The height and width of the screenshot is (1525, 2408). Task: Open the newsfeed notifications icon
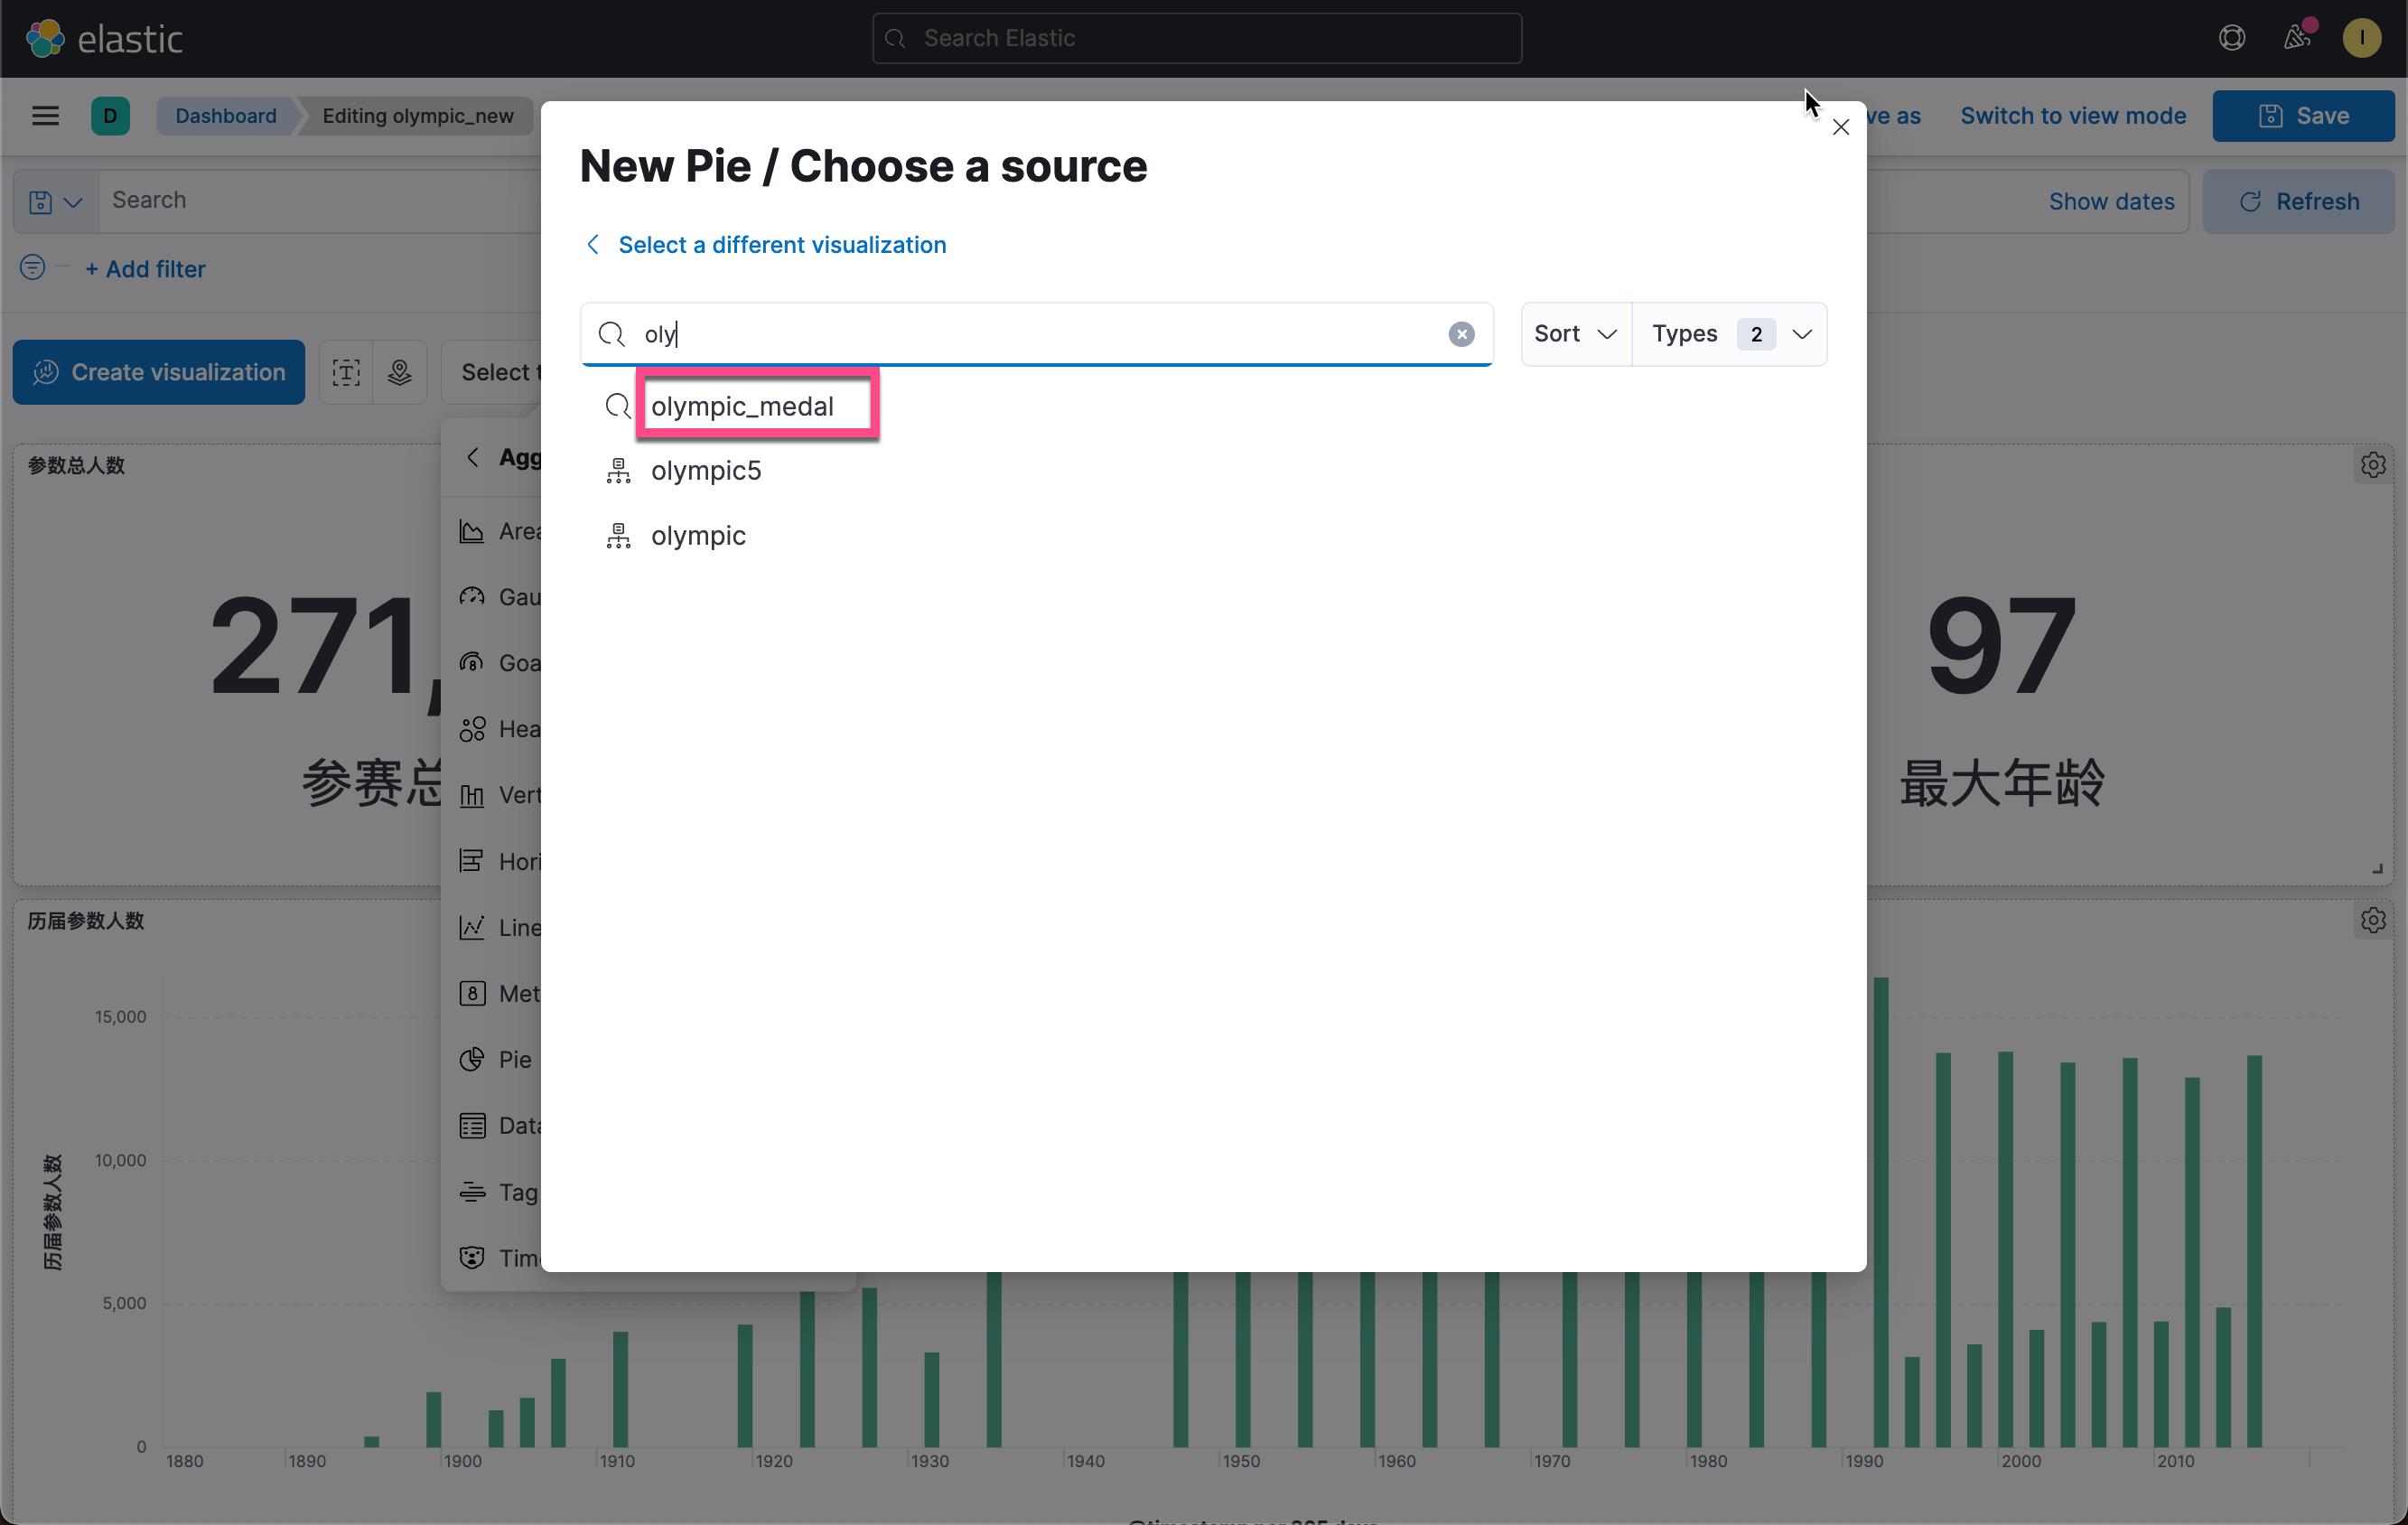2297,38
